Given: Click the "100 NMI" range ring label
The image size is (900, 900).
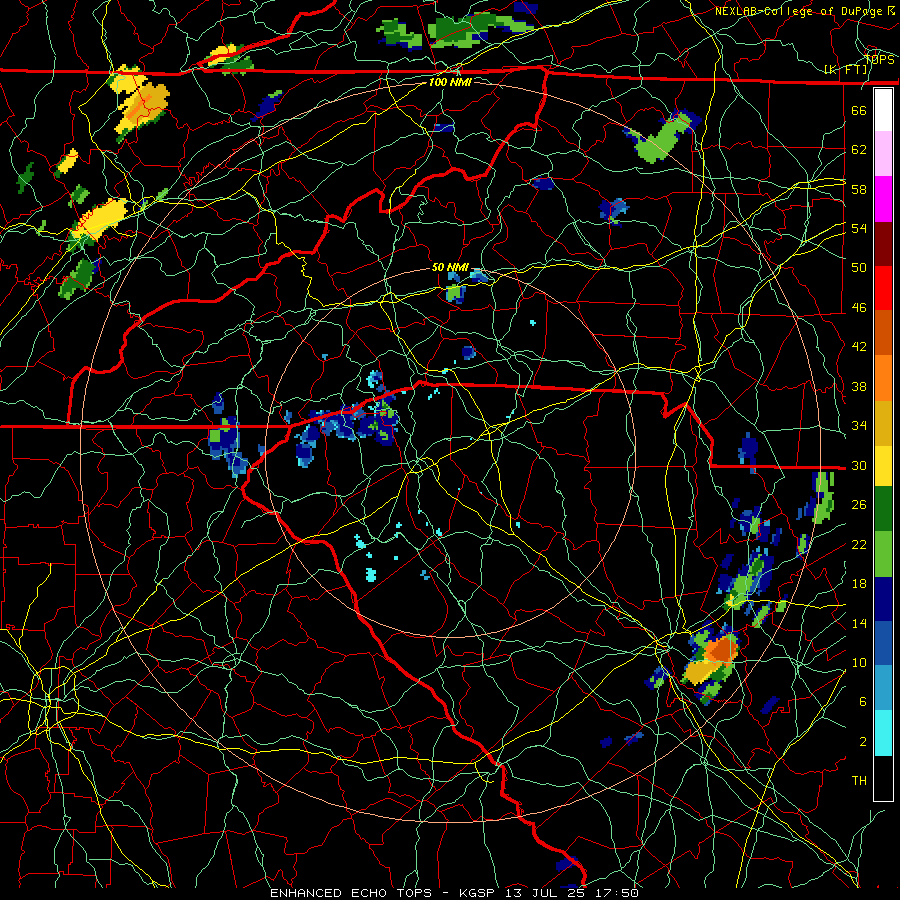Looking at the screenshot, I should (x=450, y=82).
